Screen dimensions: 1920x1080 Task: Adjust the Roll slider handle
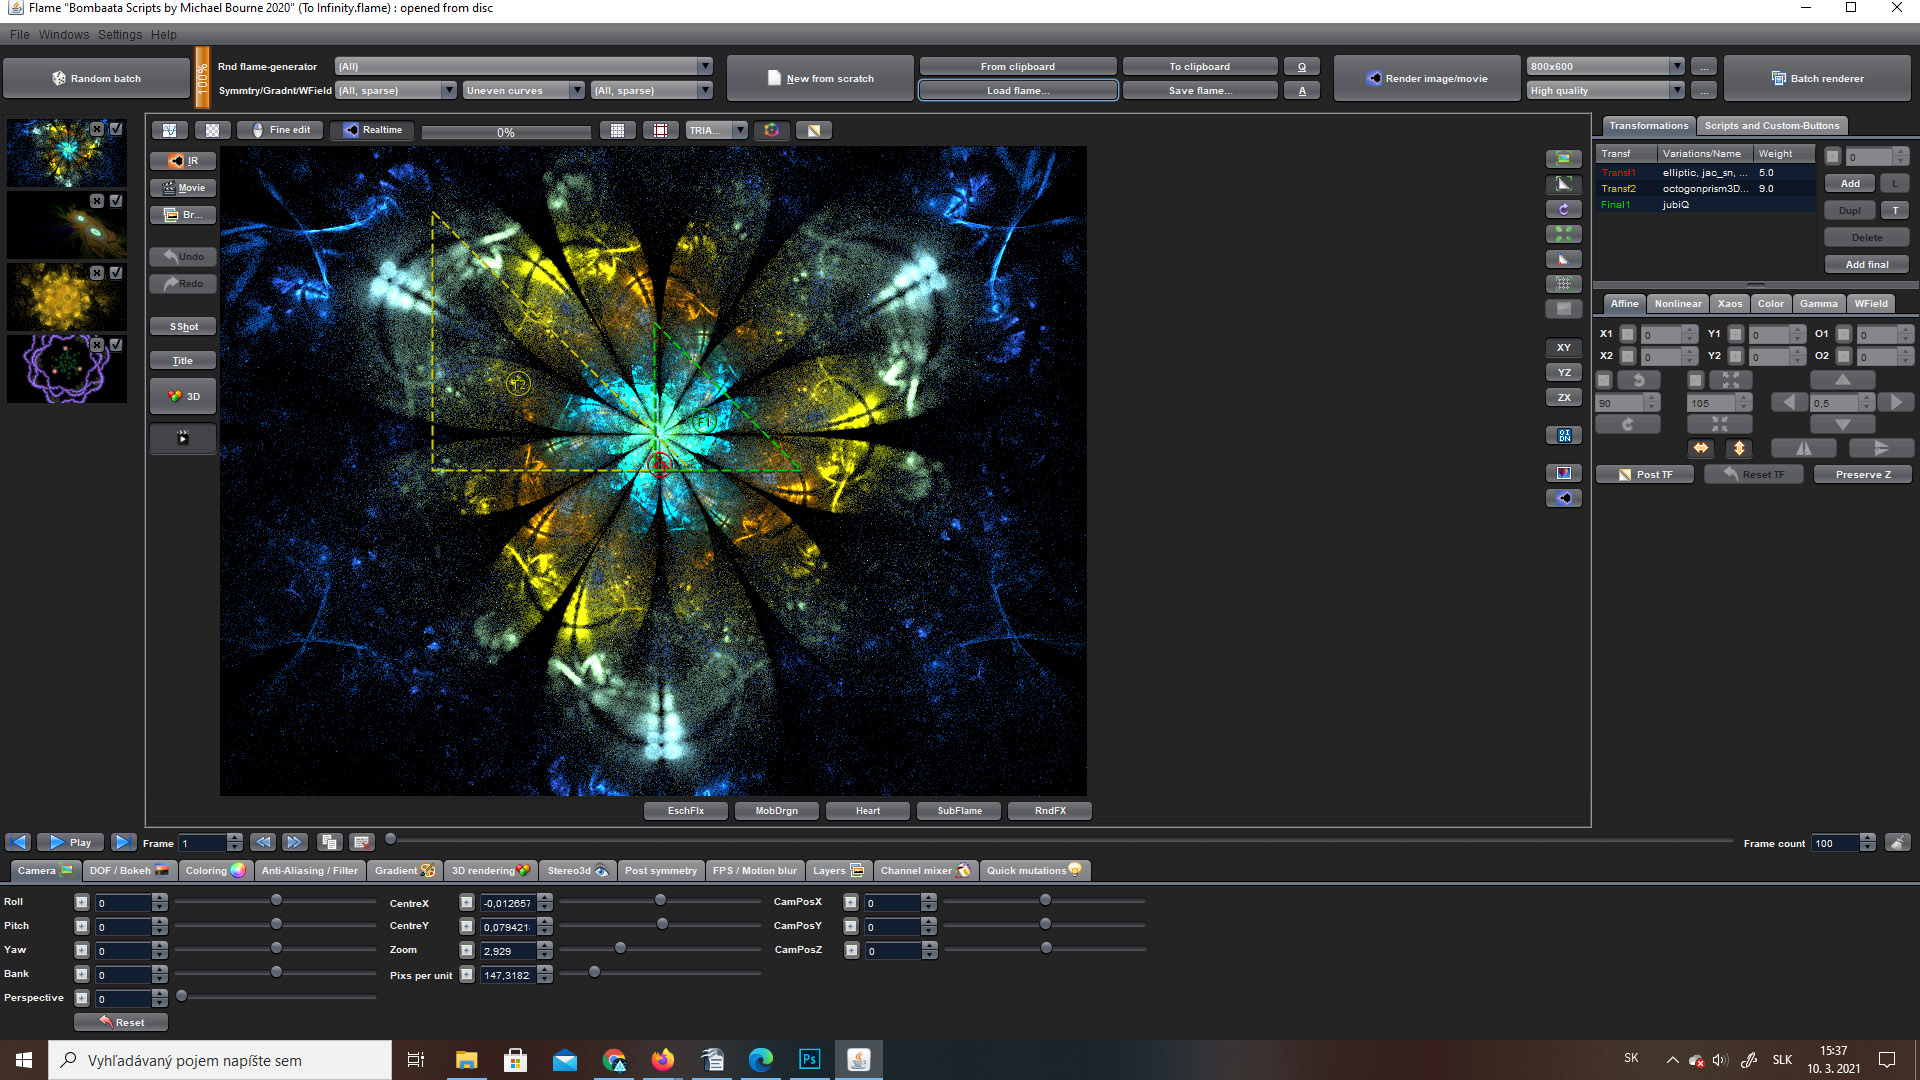pos(276,901)
